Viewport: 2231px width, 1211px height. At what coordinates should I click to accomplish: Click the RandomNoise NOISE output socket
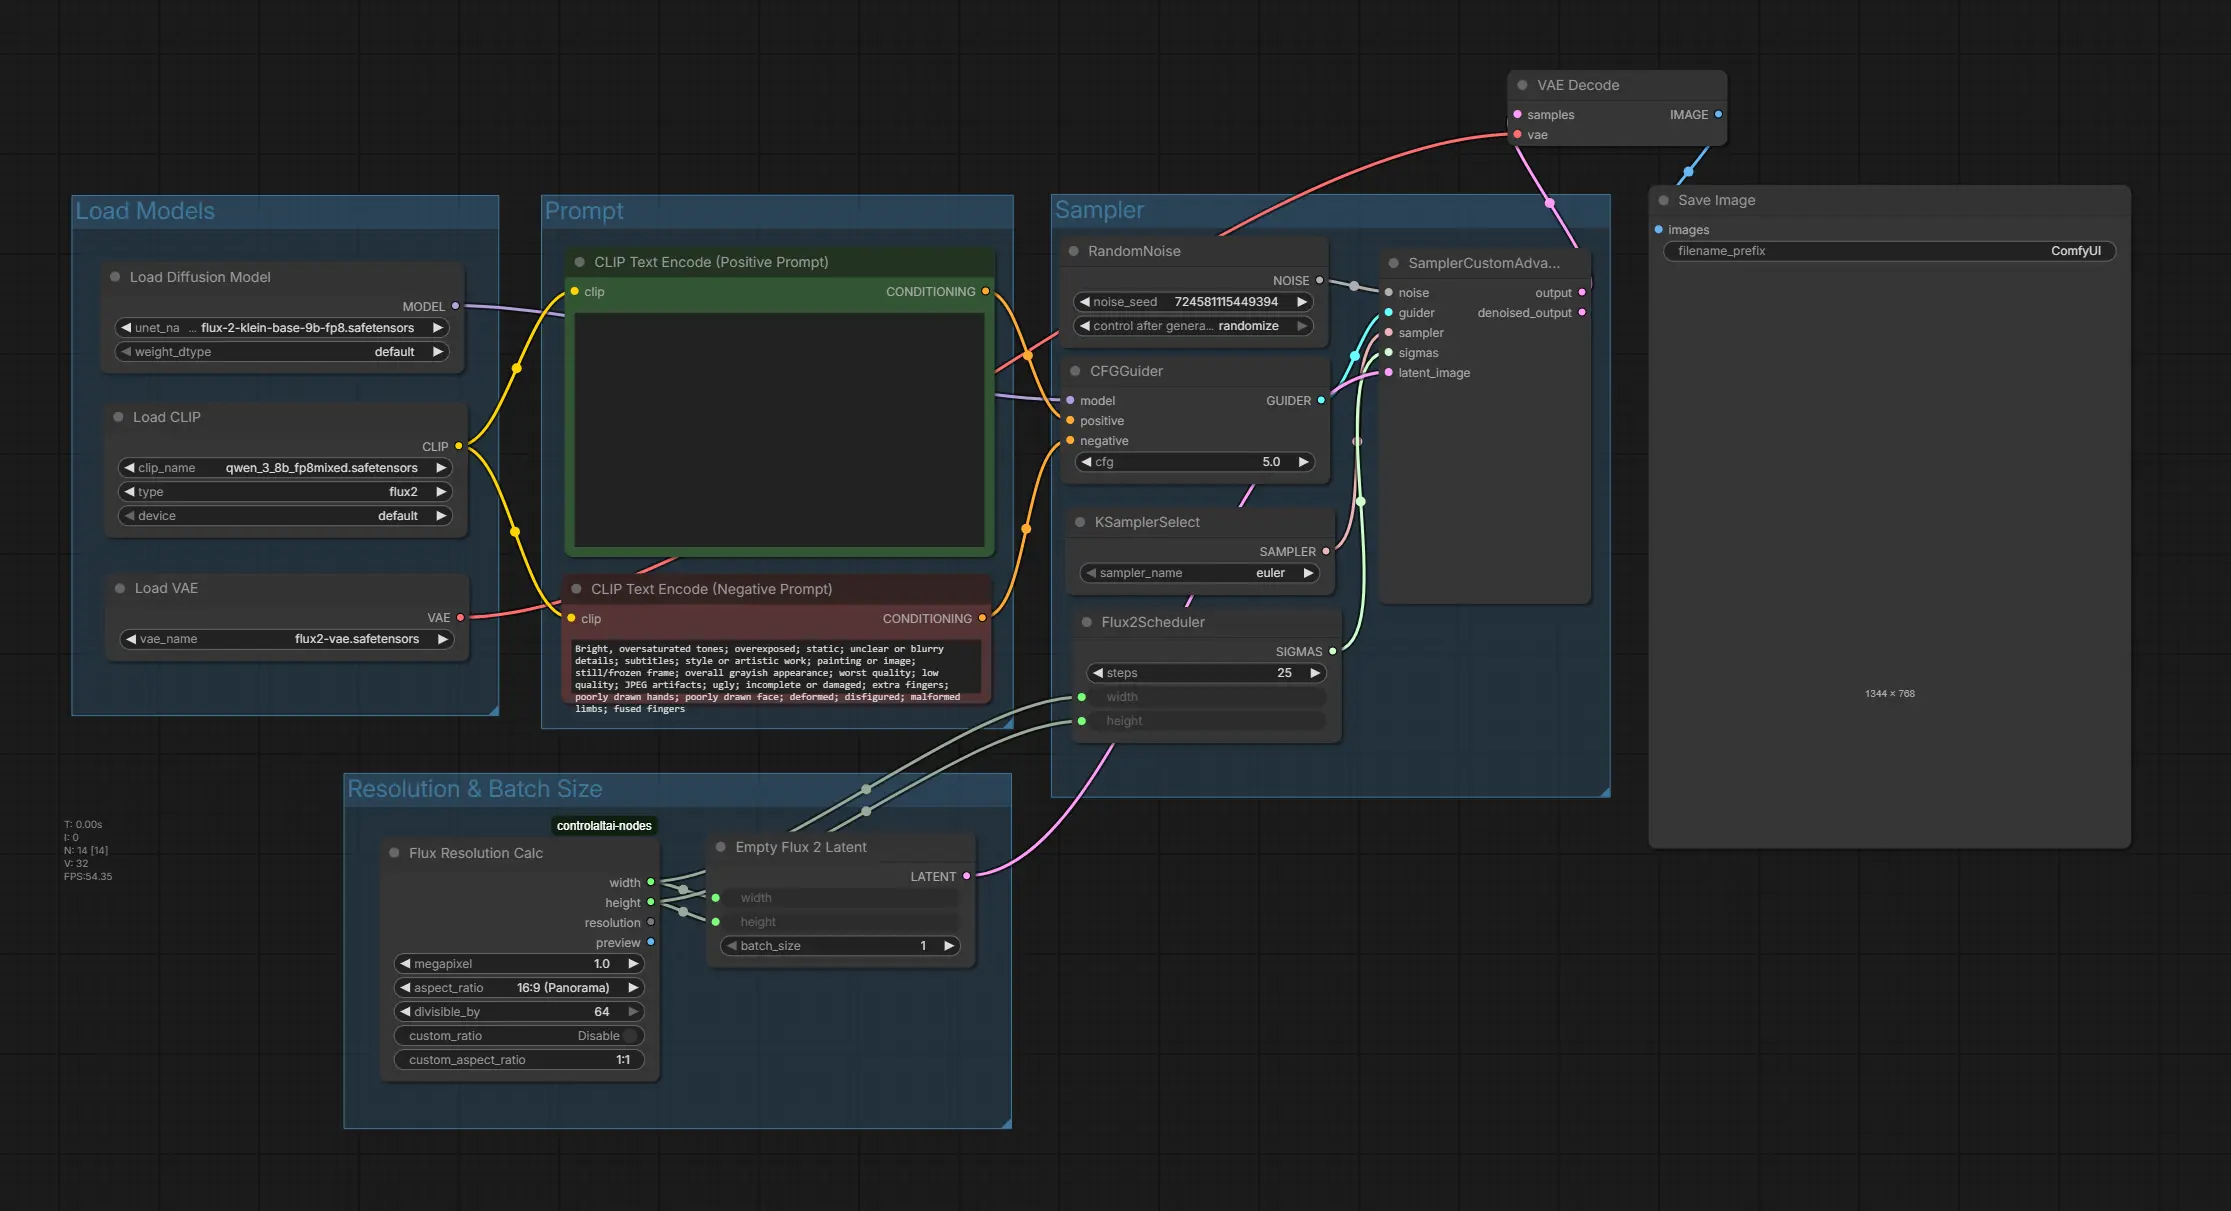pos(1320,281)
